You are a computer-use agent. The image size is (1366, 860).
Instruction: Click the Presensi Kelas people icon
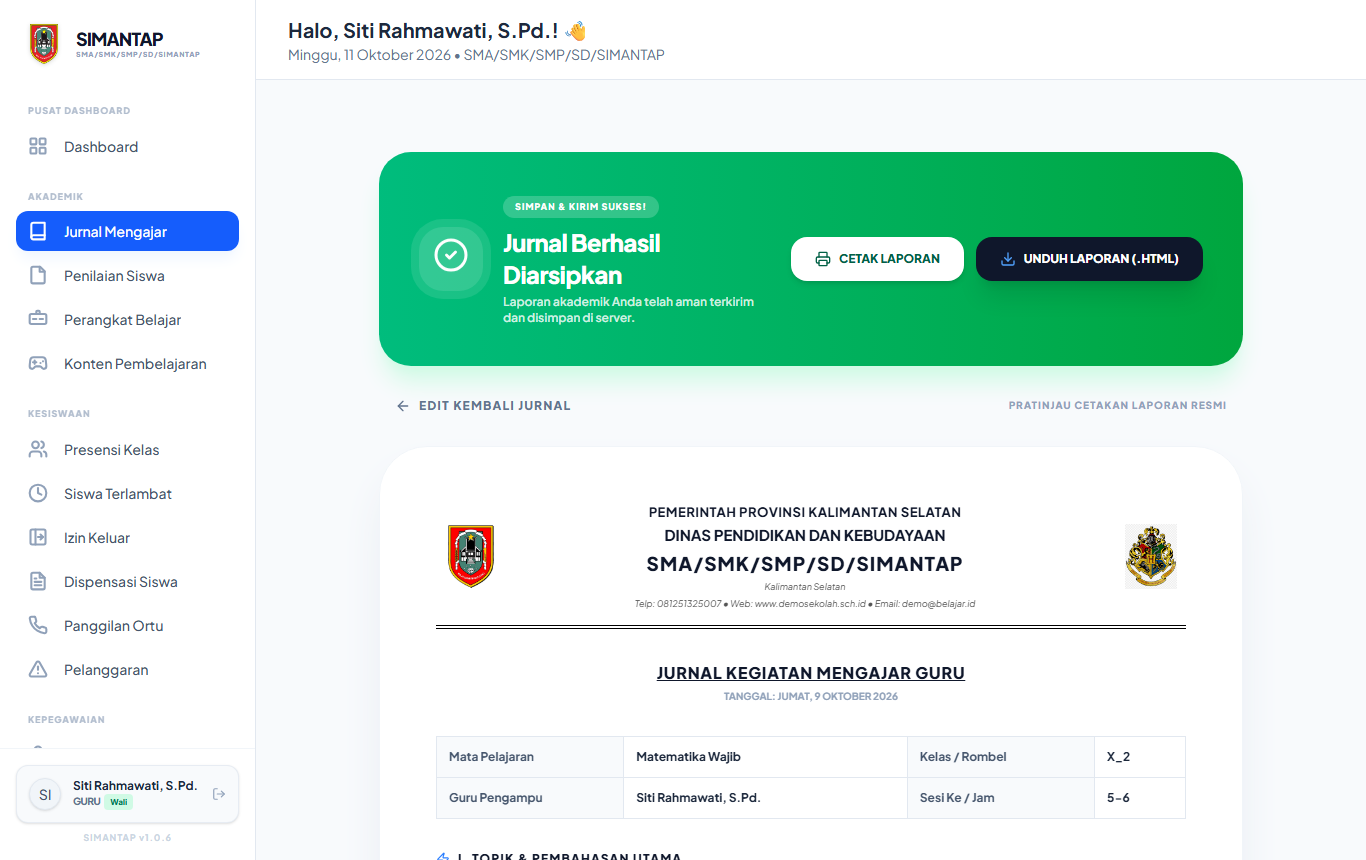38,449
